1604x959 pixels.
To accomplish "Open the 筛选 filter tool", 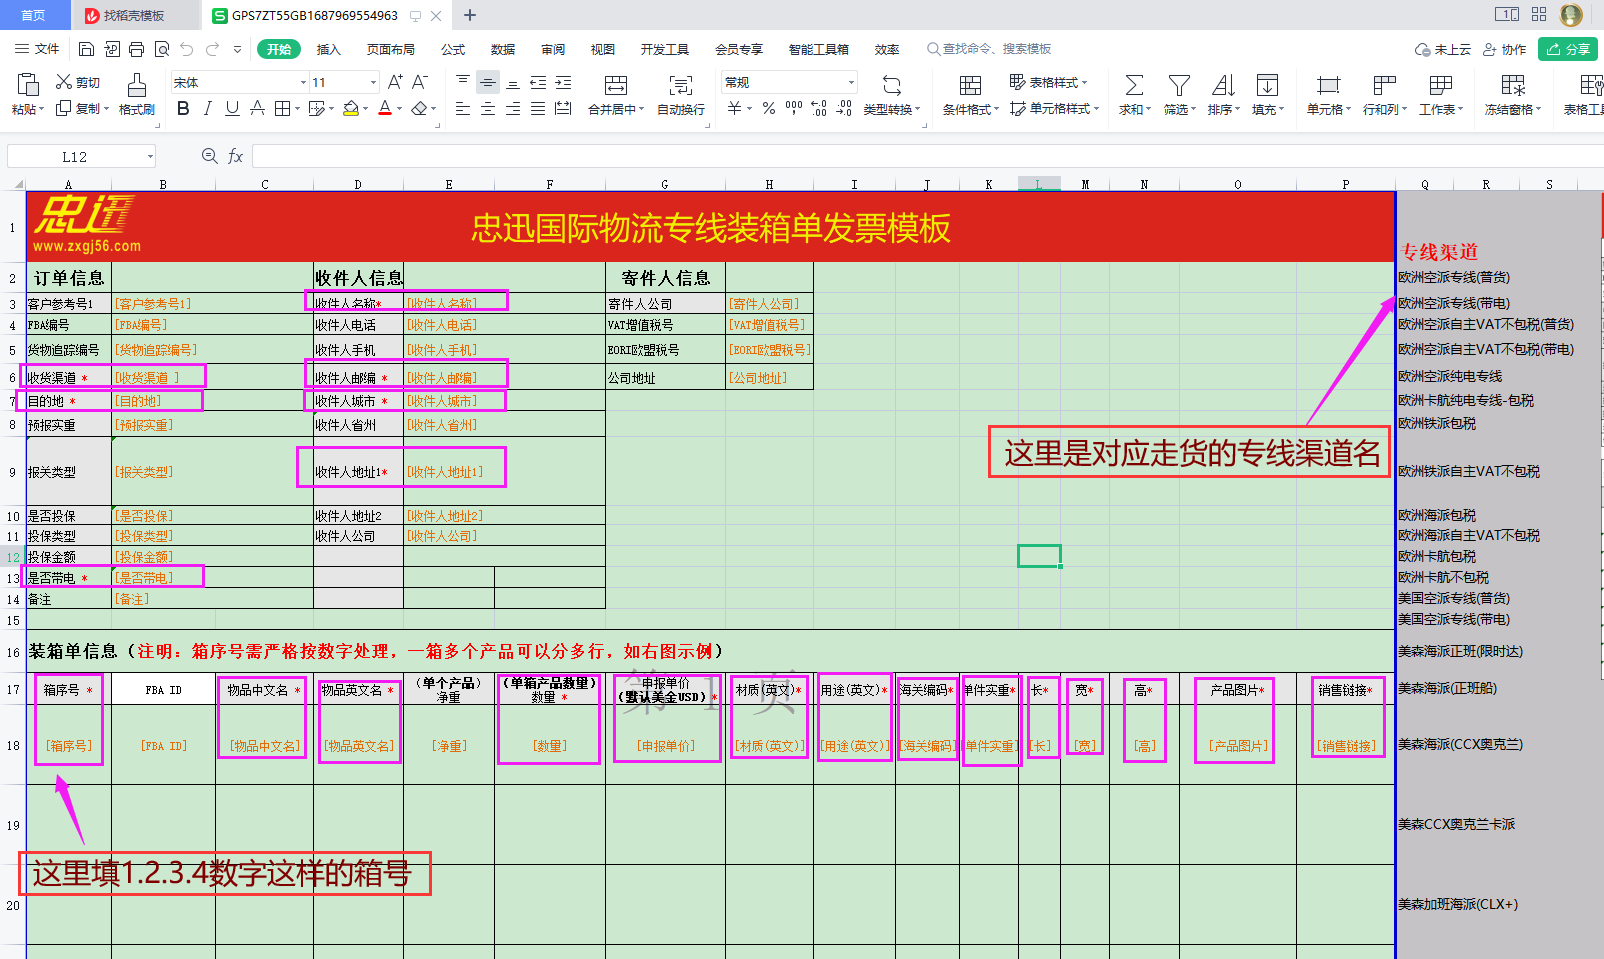I will pyautogui.click(x=1179, y=95).
